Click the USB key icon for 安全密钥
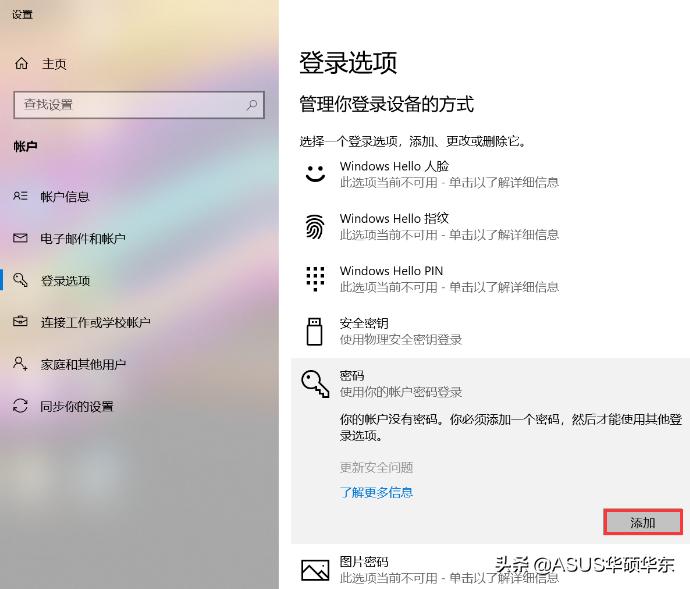The height and width of the screenshot is (589, 690). (314, 331)
